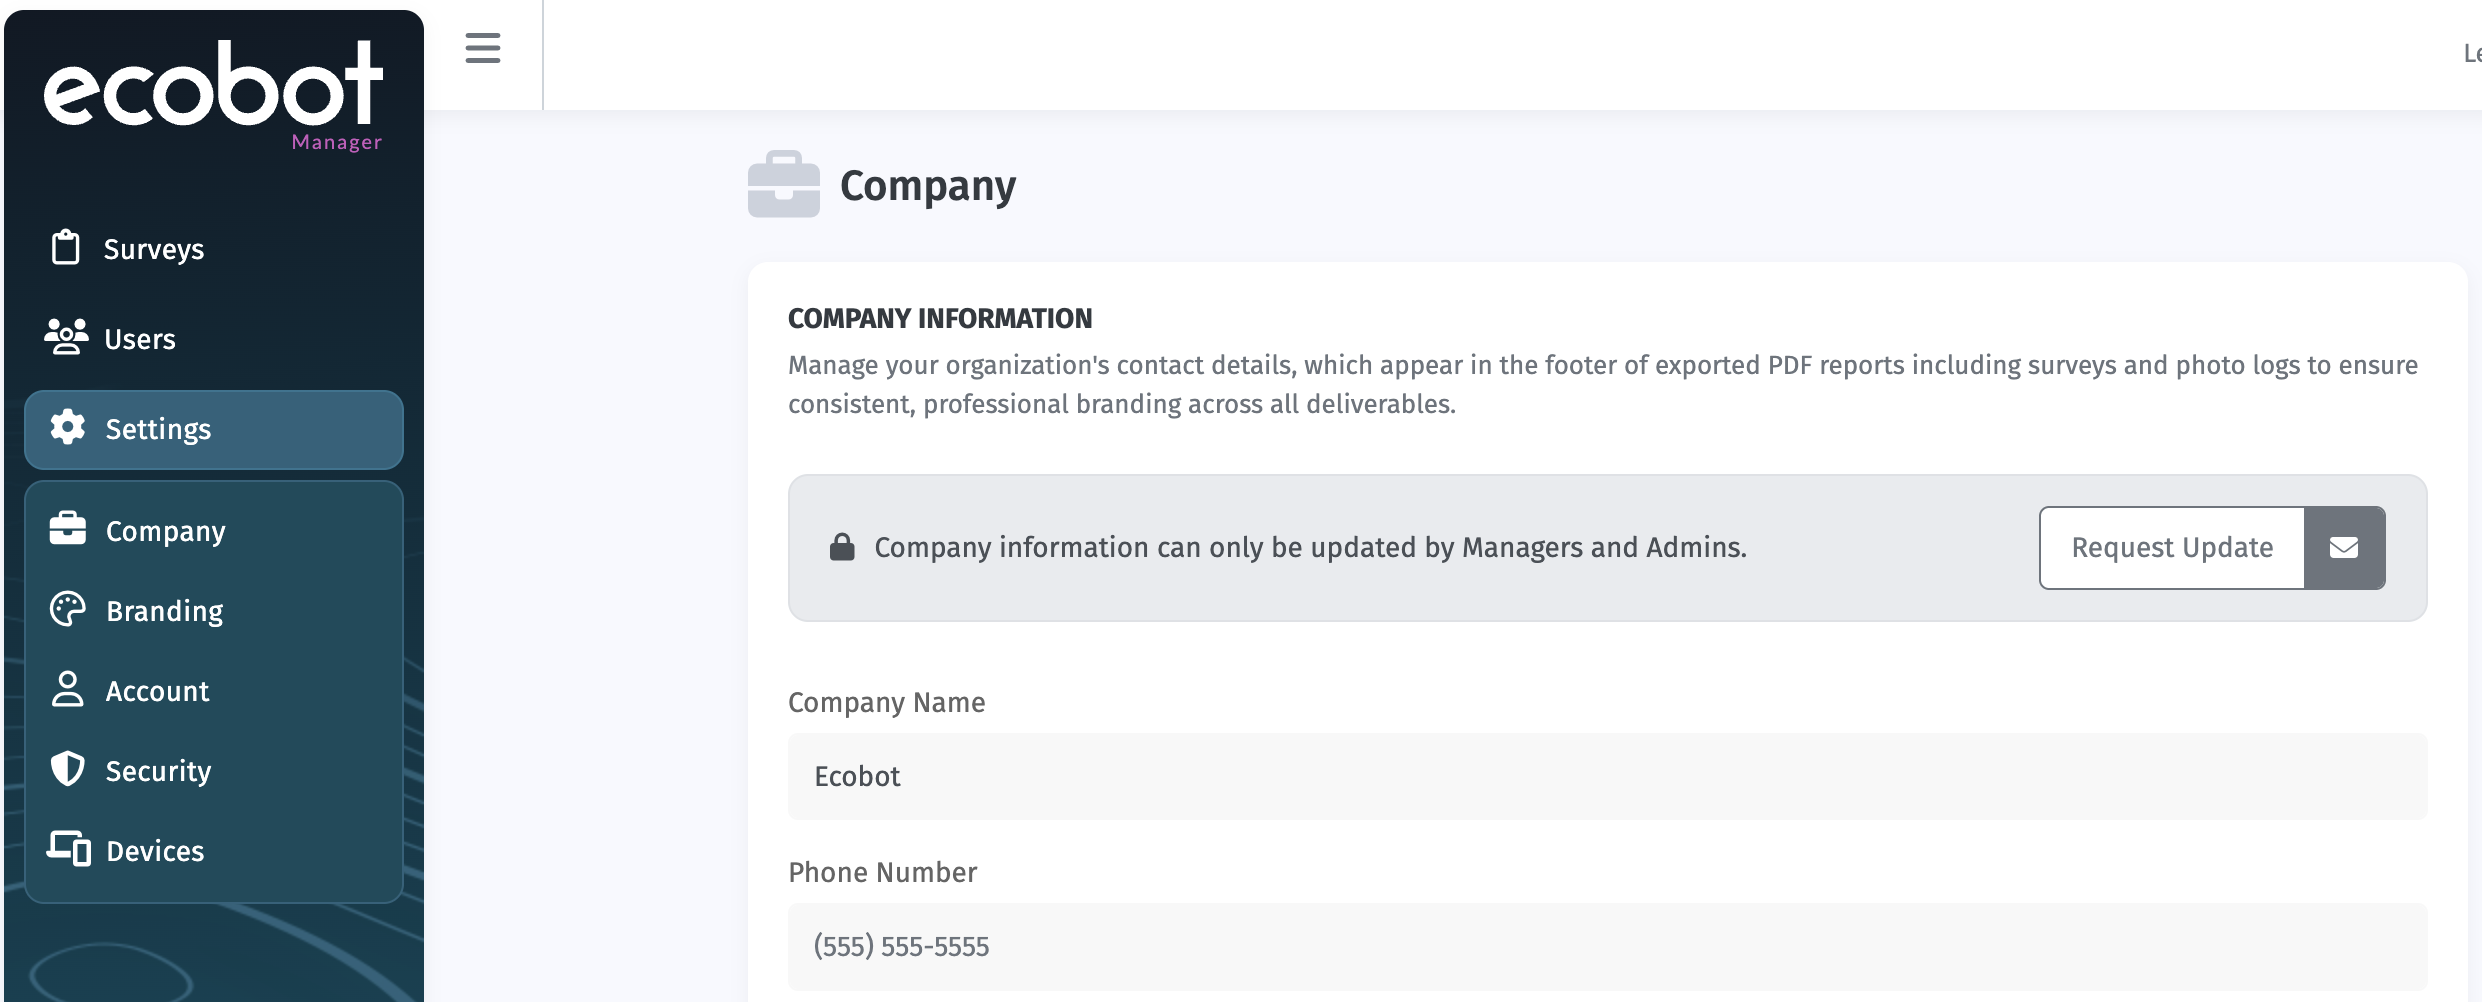Click the Users group icon in the sidebar
This screenshot has height=1002, width=2482.
tap(66, 337)
